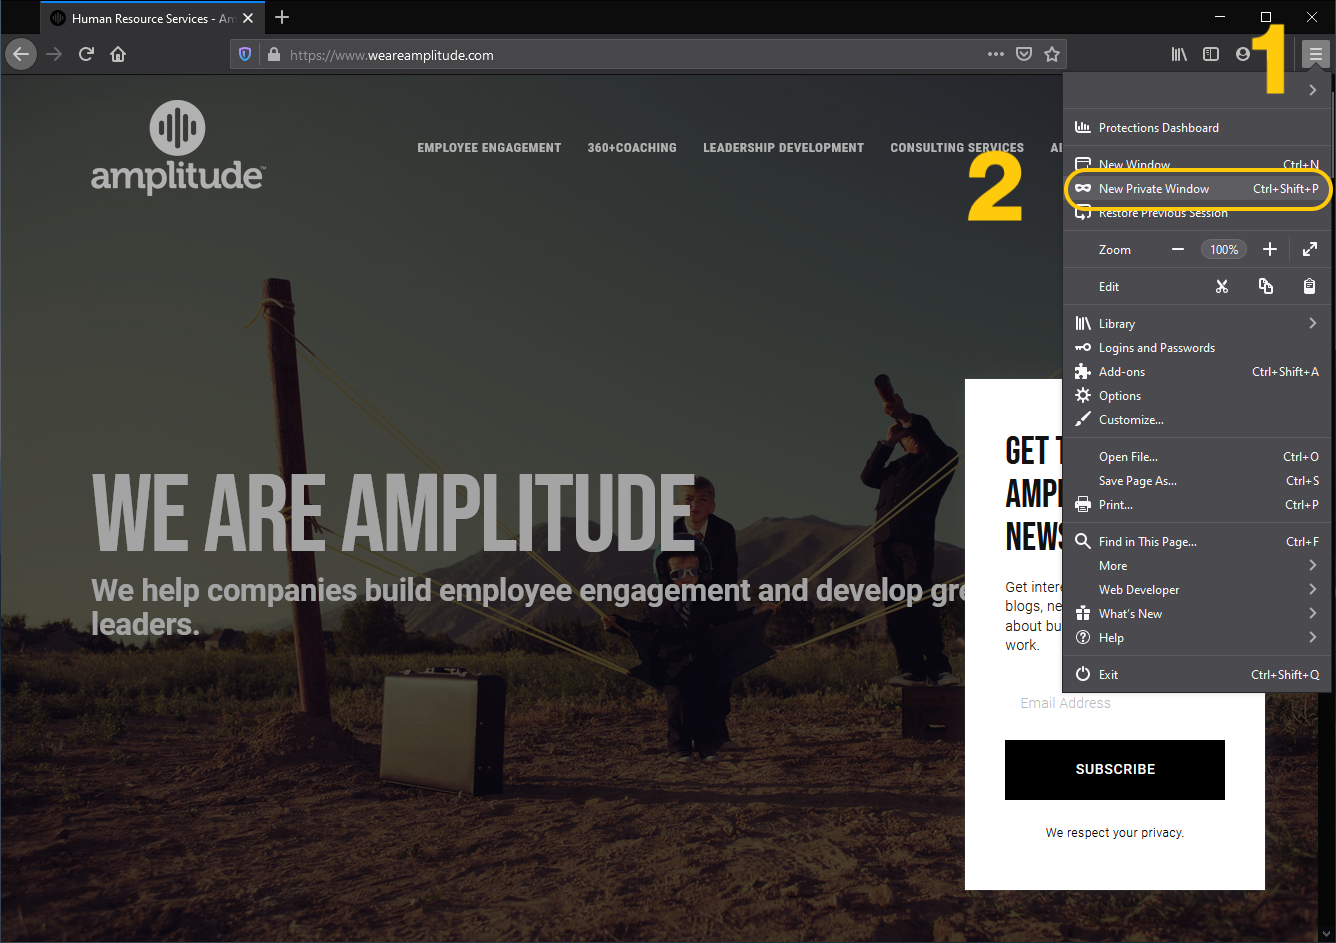Screen dimensions: 1336x943
Task: Choose Open File... entry
Action: 1195,456
